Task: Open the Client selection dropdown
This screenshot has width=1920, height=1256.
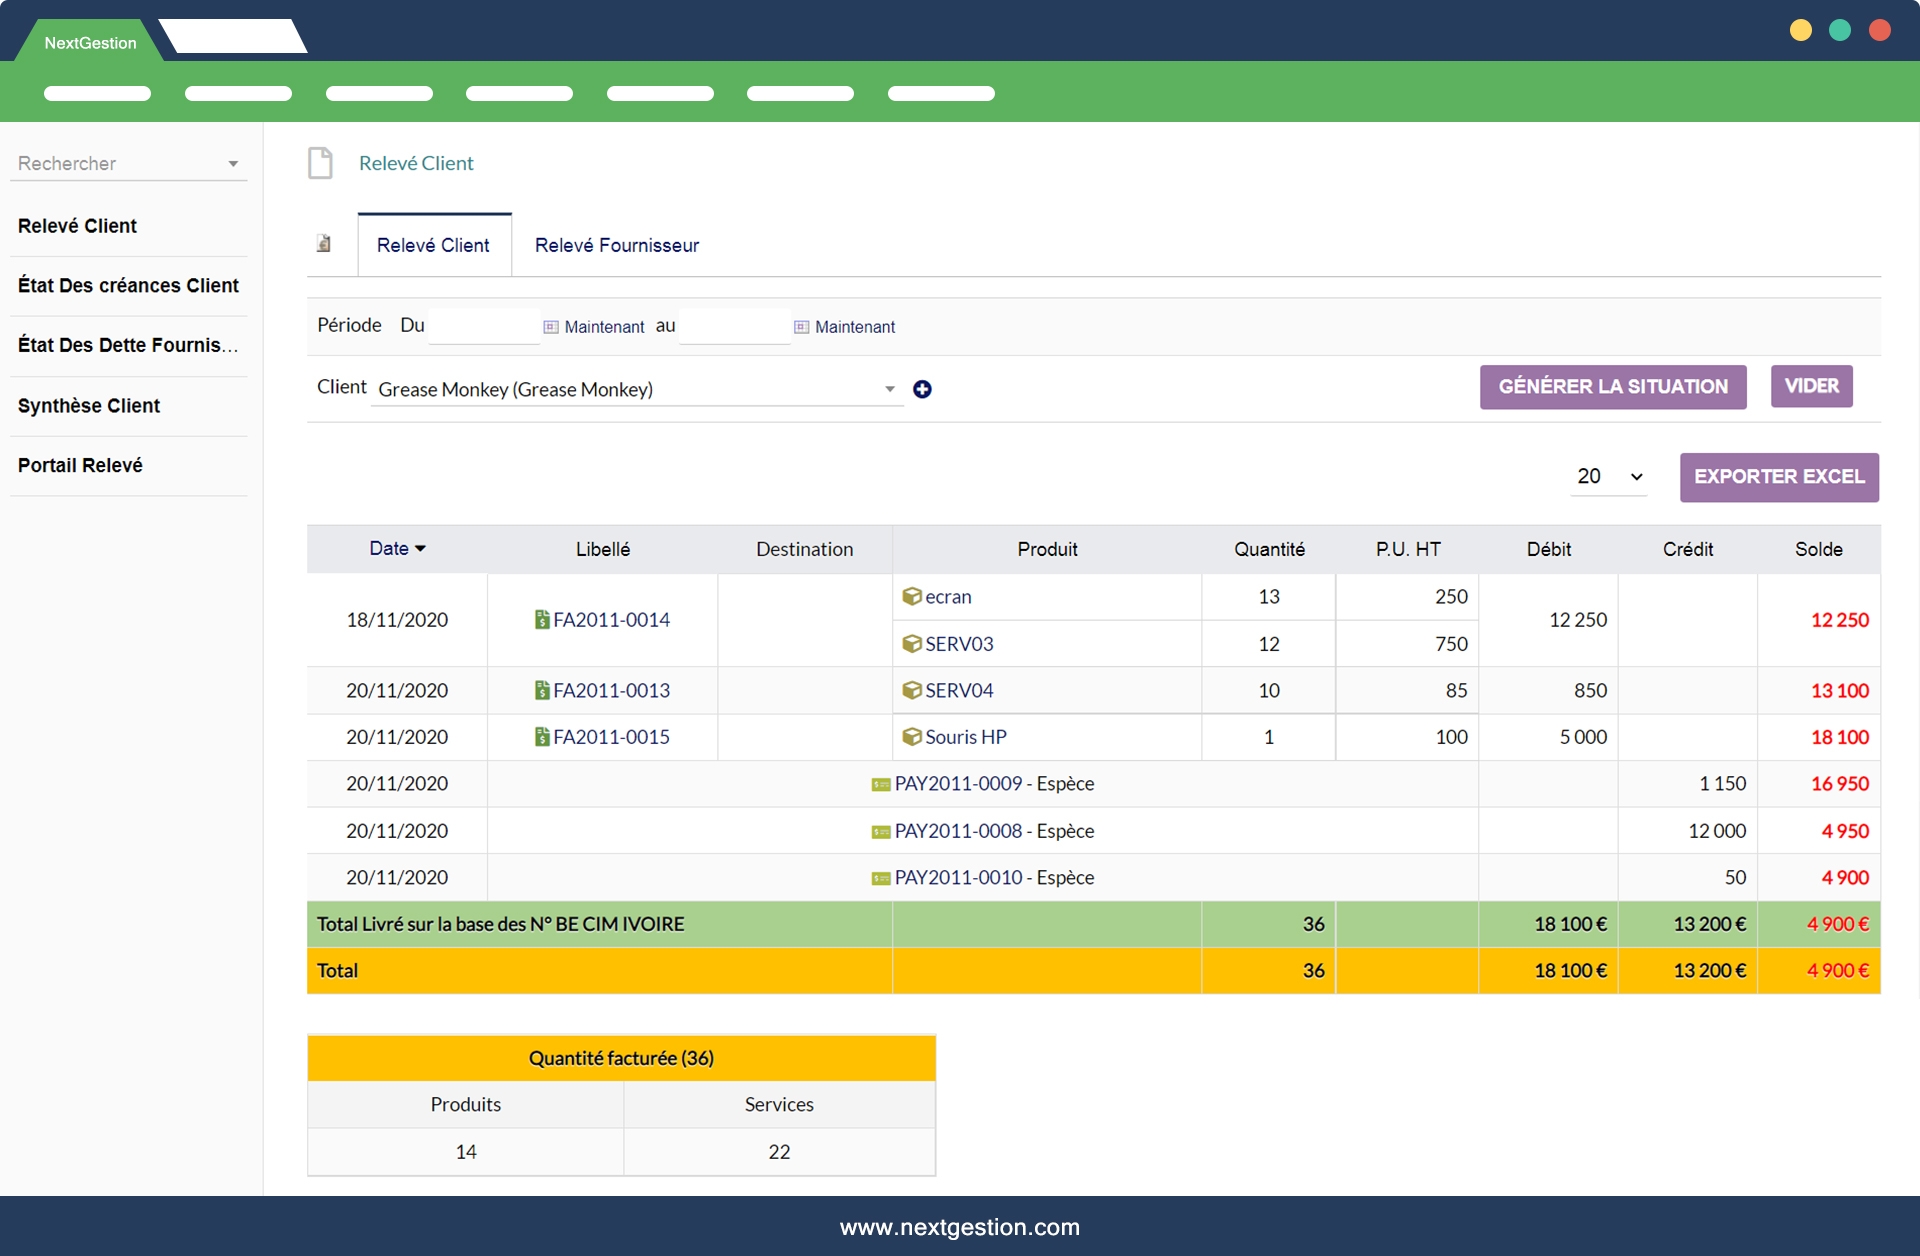Action: point(889,389)
